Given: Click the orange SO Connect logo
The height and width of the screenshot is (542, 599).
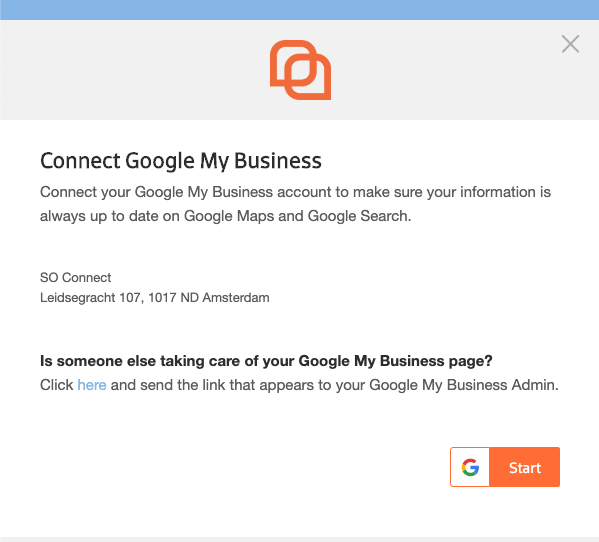Looking at the screenshot, I should 300,70.
